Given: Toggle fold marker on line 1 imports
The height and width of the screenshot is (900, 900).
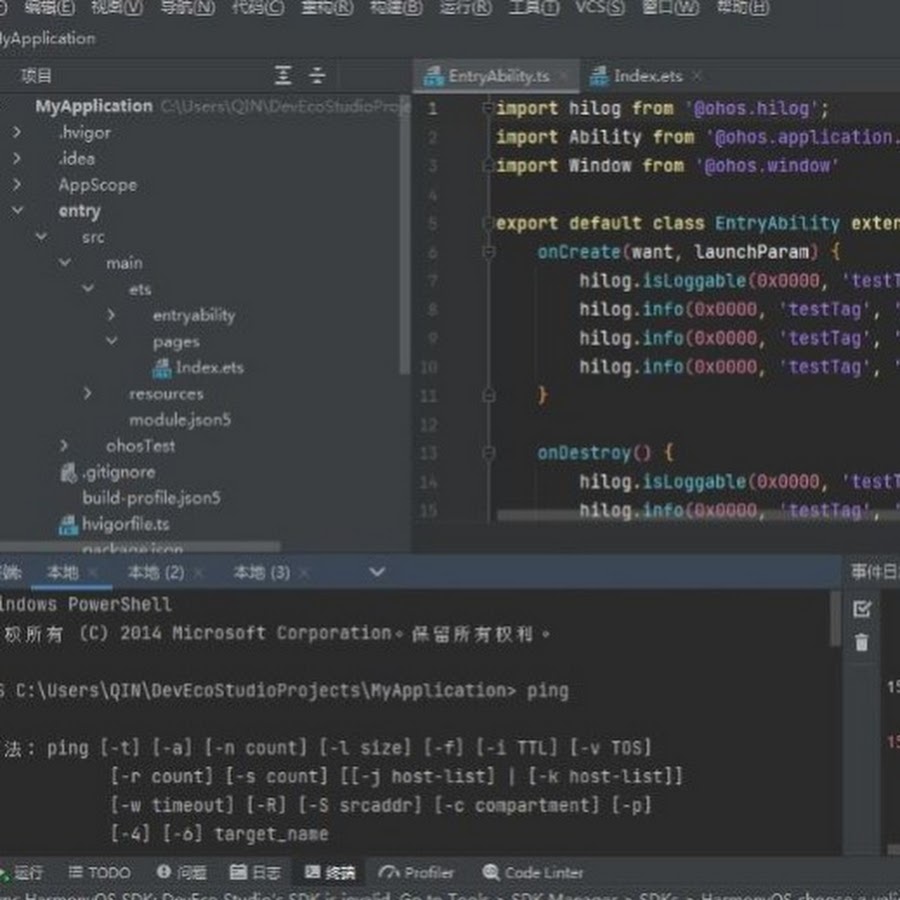Looking at the screenshot, I should pyautogui.click(x=488, y=108).
